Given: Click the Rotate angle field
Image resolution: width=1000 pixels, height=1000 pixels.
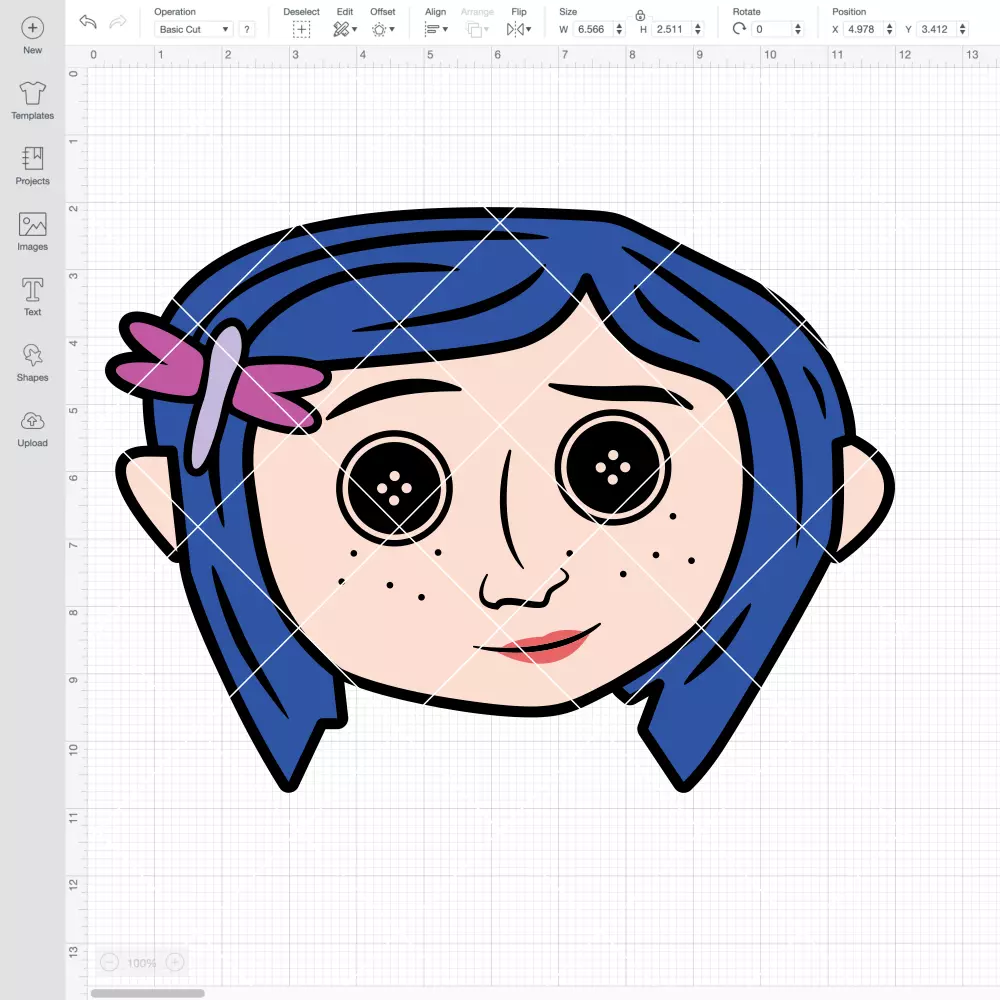Looking at the screenshot, I should pyautogui.click(x=772, y=29).
